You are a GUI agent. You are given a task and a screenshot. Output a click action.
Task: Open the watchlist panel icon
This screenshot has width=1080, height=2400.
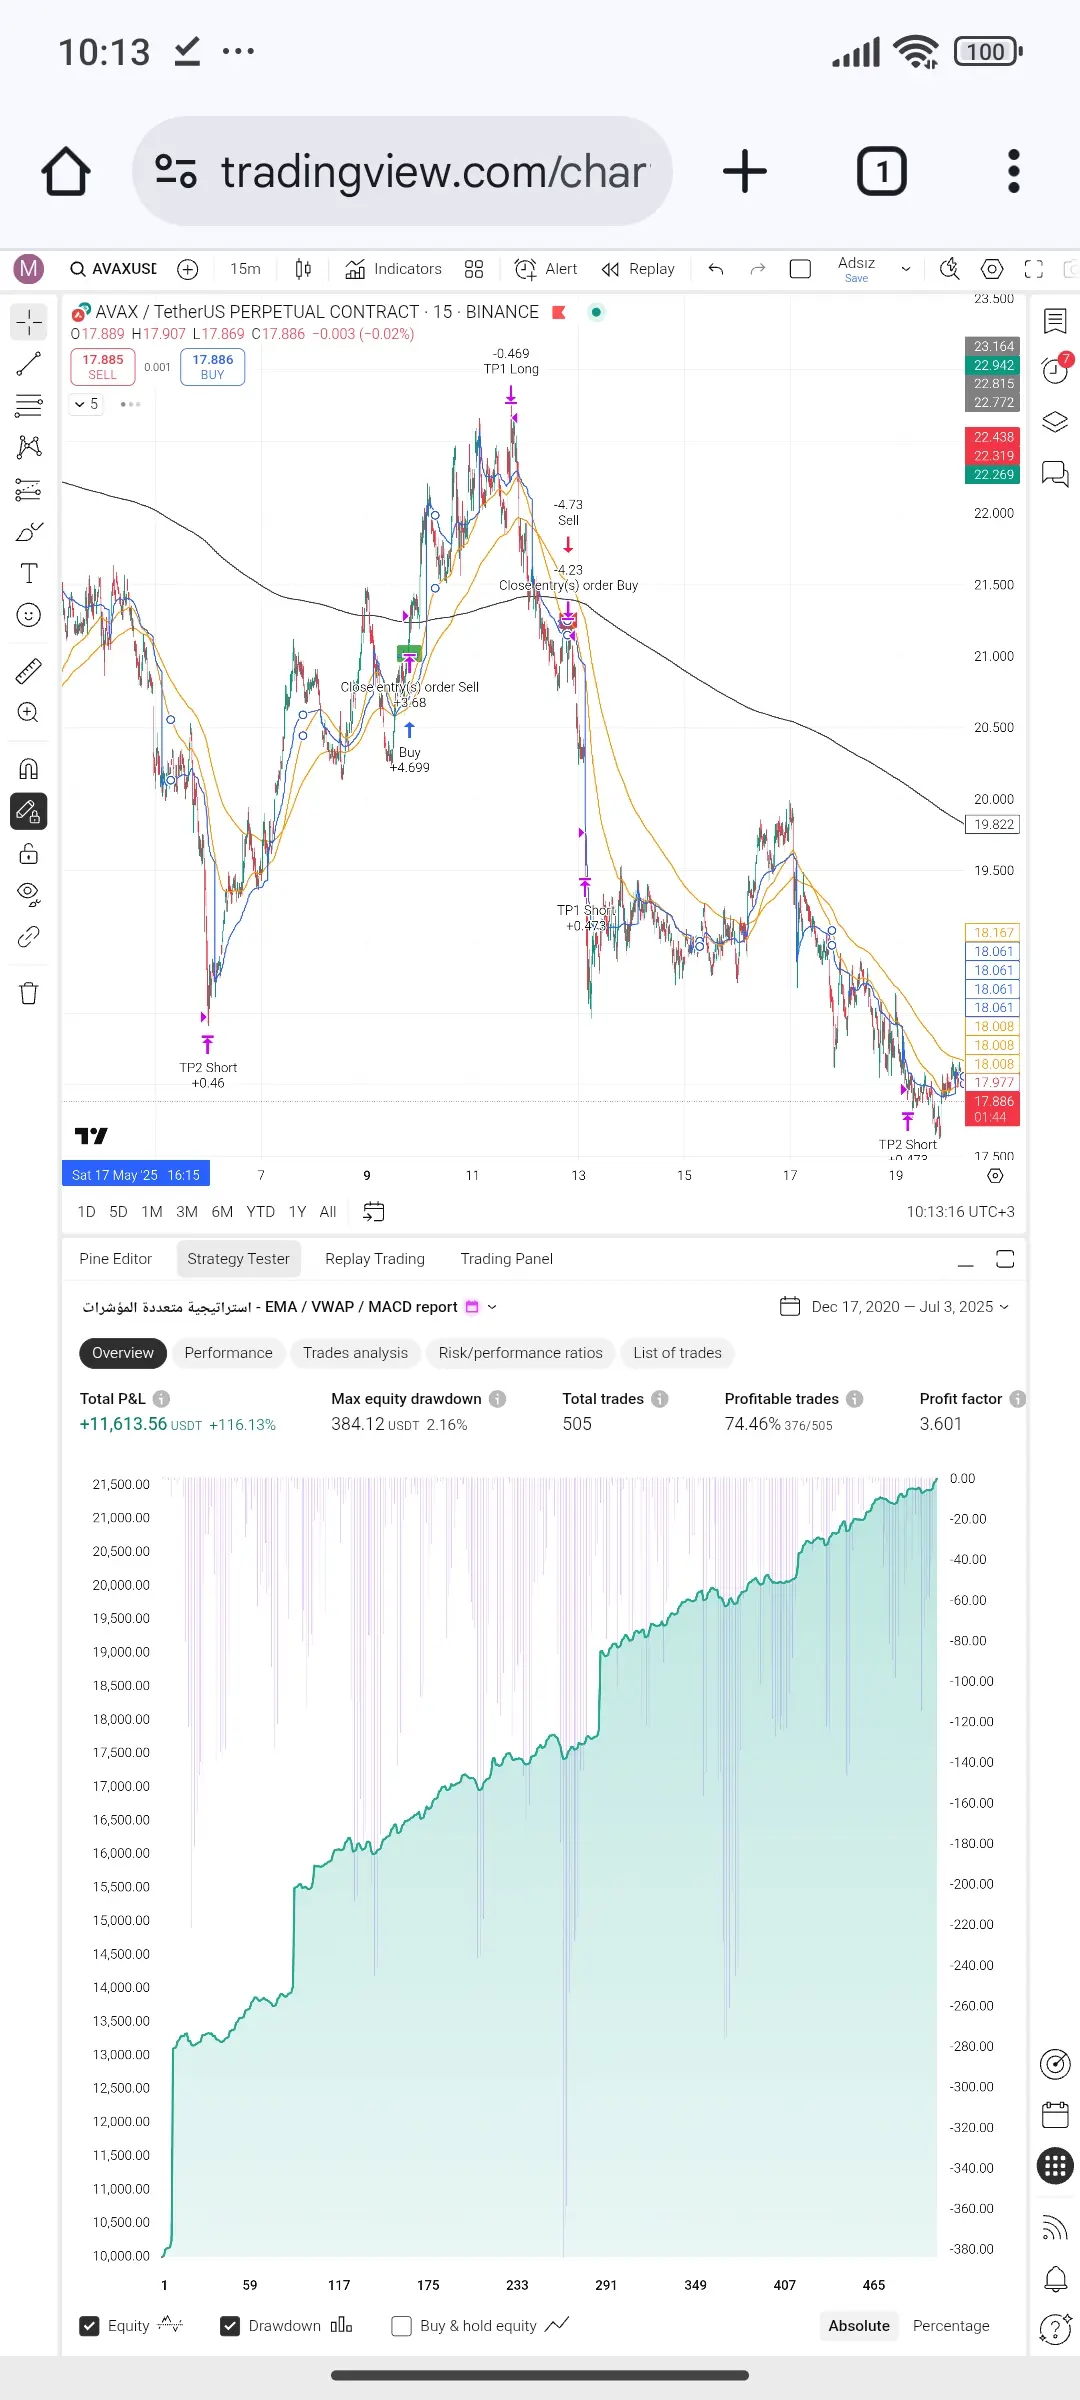[1055, 321]
